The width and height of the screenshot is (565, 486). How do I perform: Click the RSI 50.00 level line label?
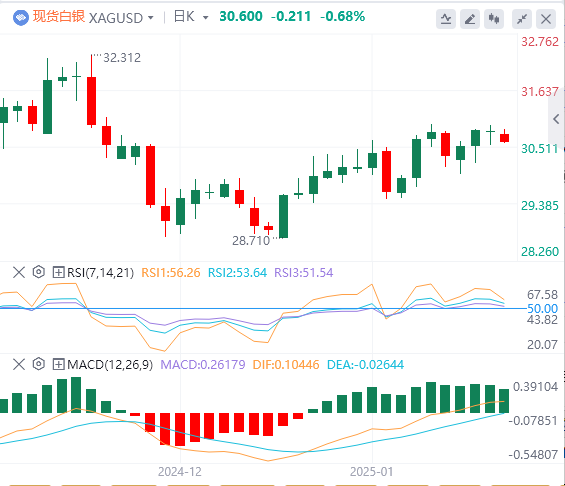point(542,308)
